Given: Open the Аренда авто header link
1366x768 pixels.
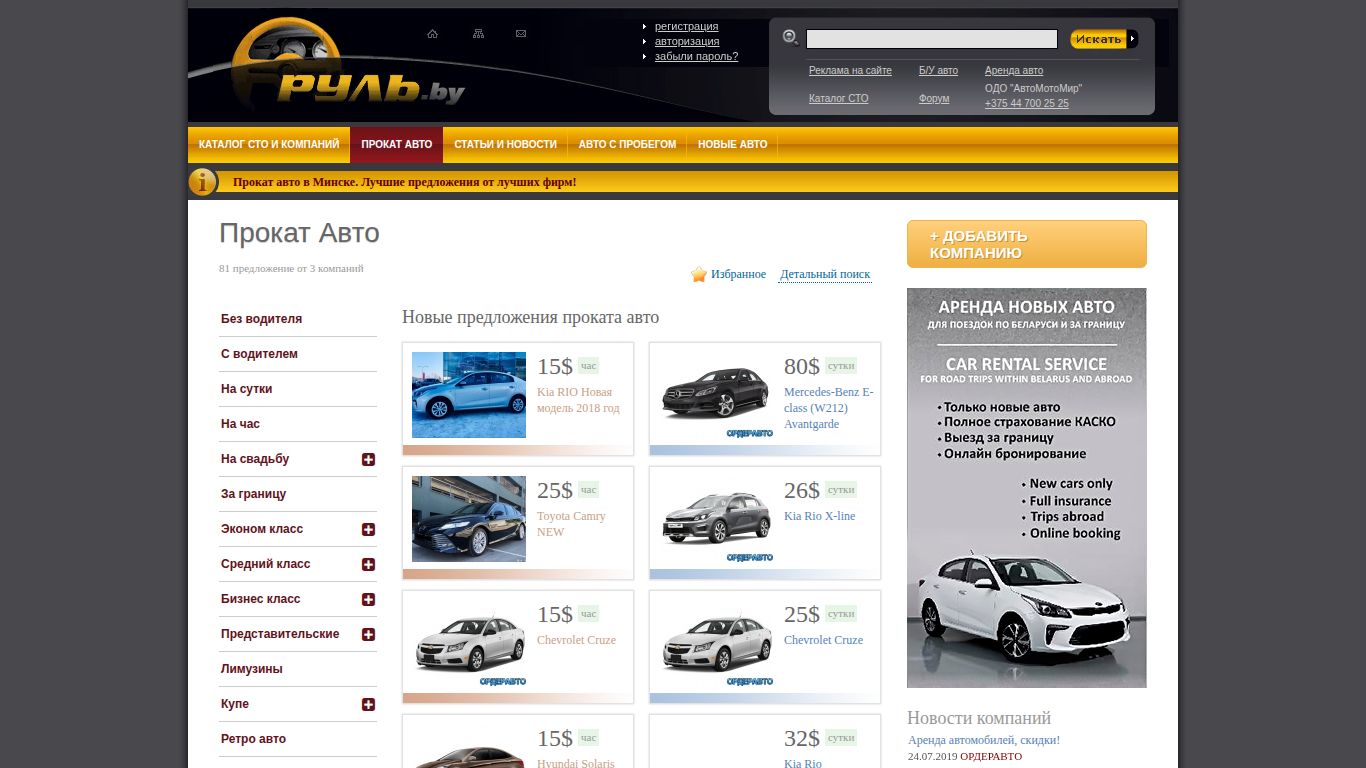Looking at the screenshot, I should (1014, 71).
